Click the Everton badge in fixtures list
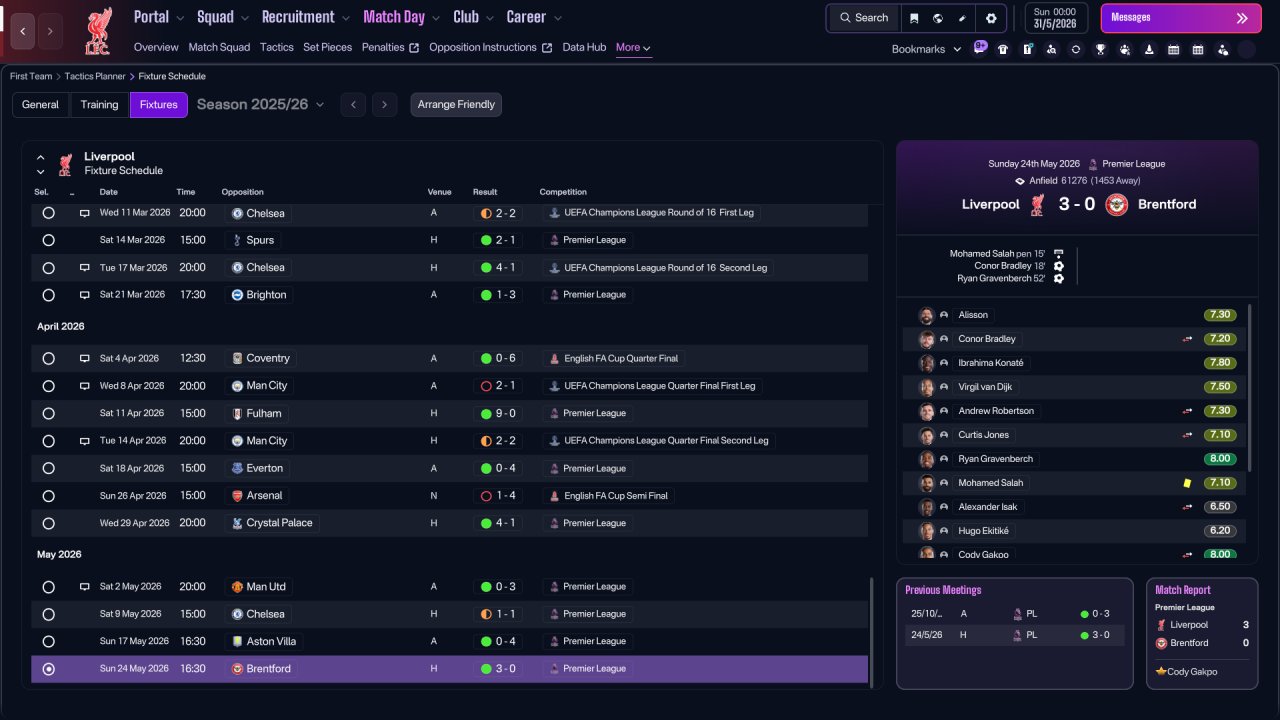Screen dimensions: 1280x720 point(237,468)
